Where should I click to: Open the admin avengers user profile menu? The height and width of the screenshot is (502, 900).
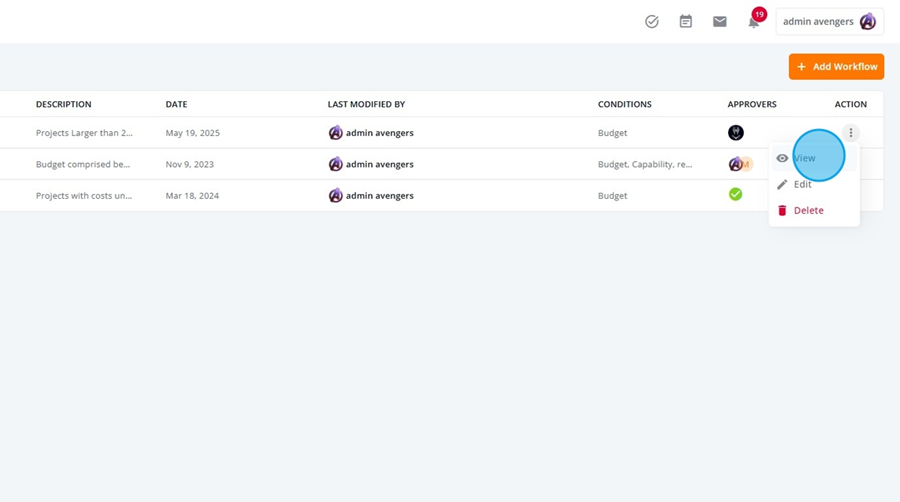(829, 22)
